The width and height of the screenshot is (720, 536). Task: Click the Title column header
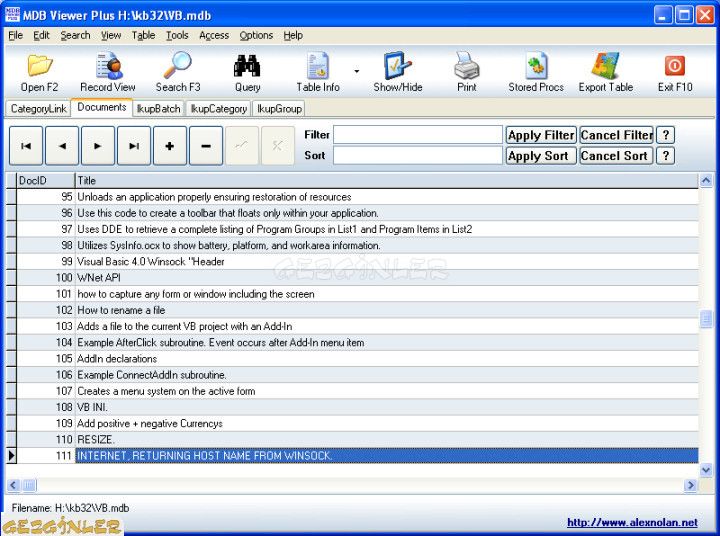click(387, 181)
